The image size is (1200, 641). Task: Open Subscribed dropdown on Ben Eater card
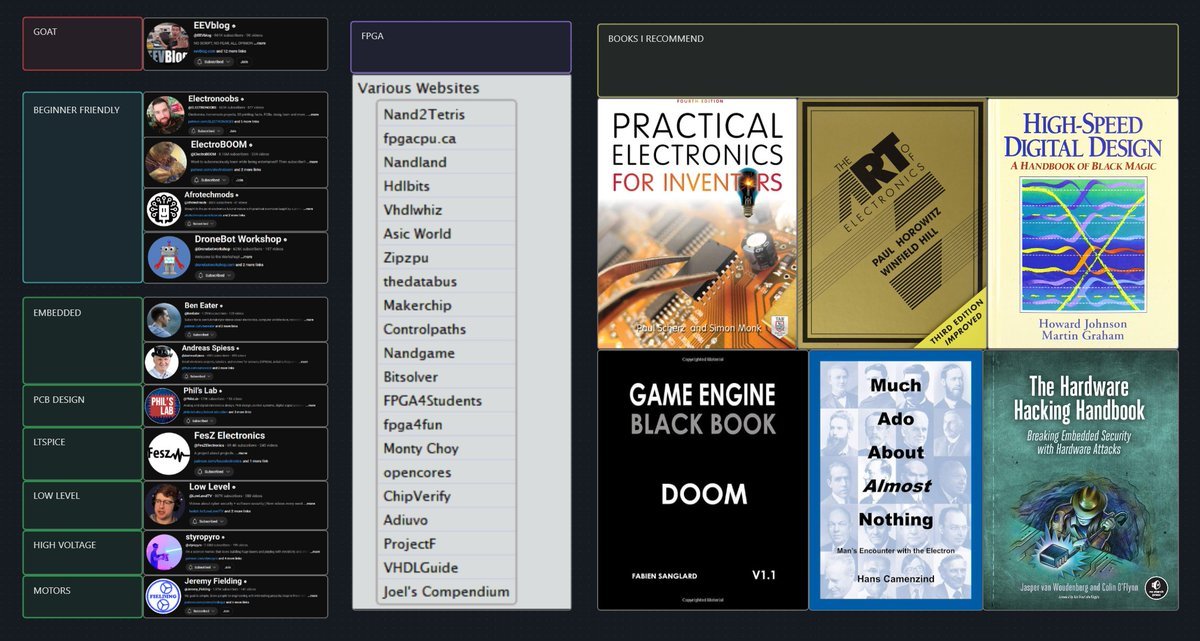pyautogui.click(x=201, y=335)
